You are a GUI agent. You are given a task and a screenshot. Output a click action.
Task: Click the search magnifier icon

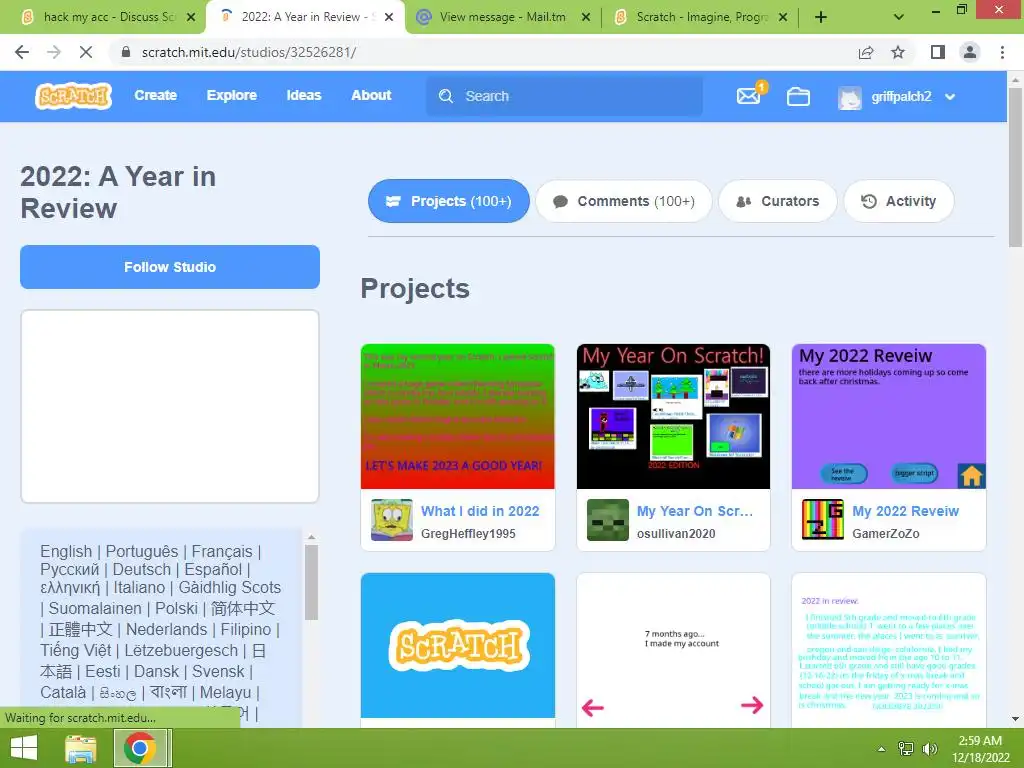(446, 96)
